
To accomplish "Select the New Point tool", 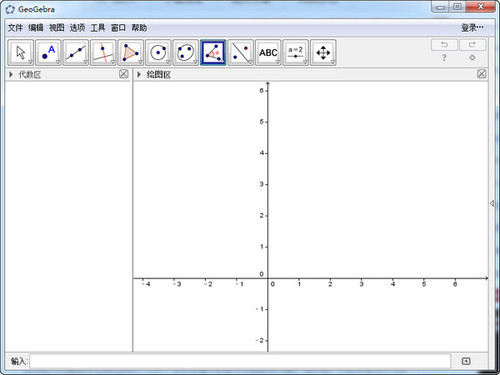I will tap(48, 52).
